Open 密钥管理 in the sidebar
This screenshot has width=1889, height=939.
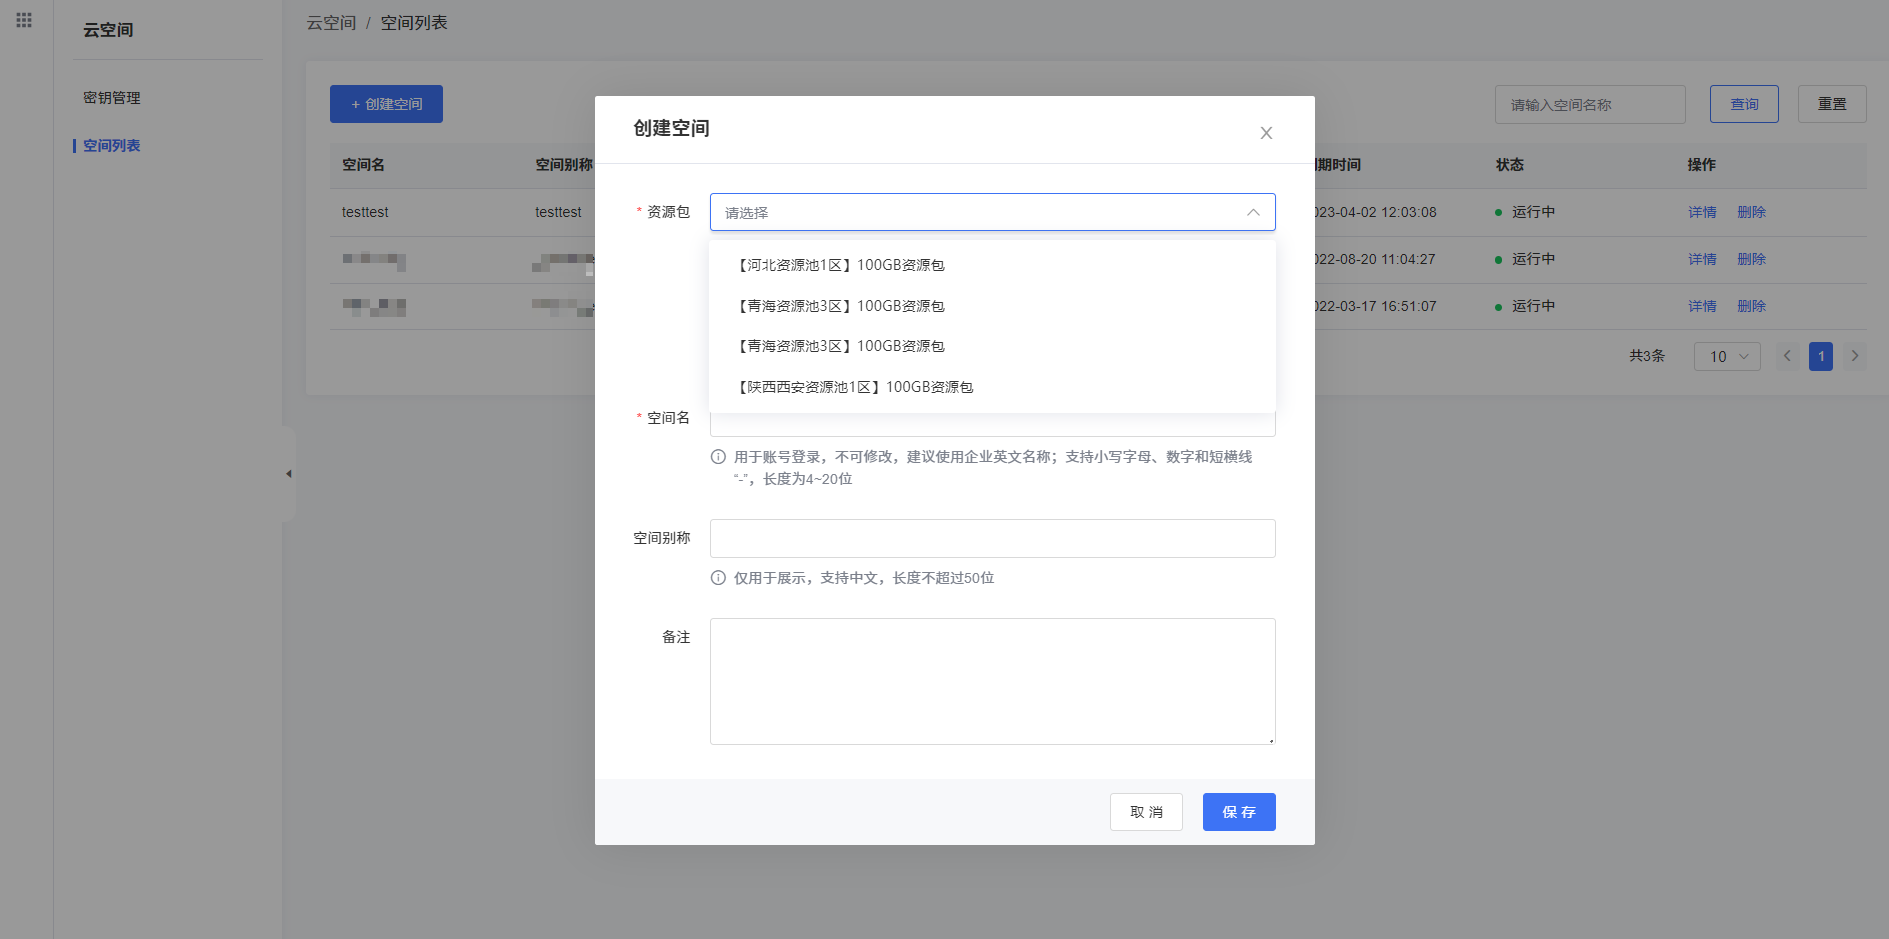[x=112, y=98]
